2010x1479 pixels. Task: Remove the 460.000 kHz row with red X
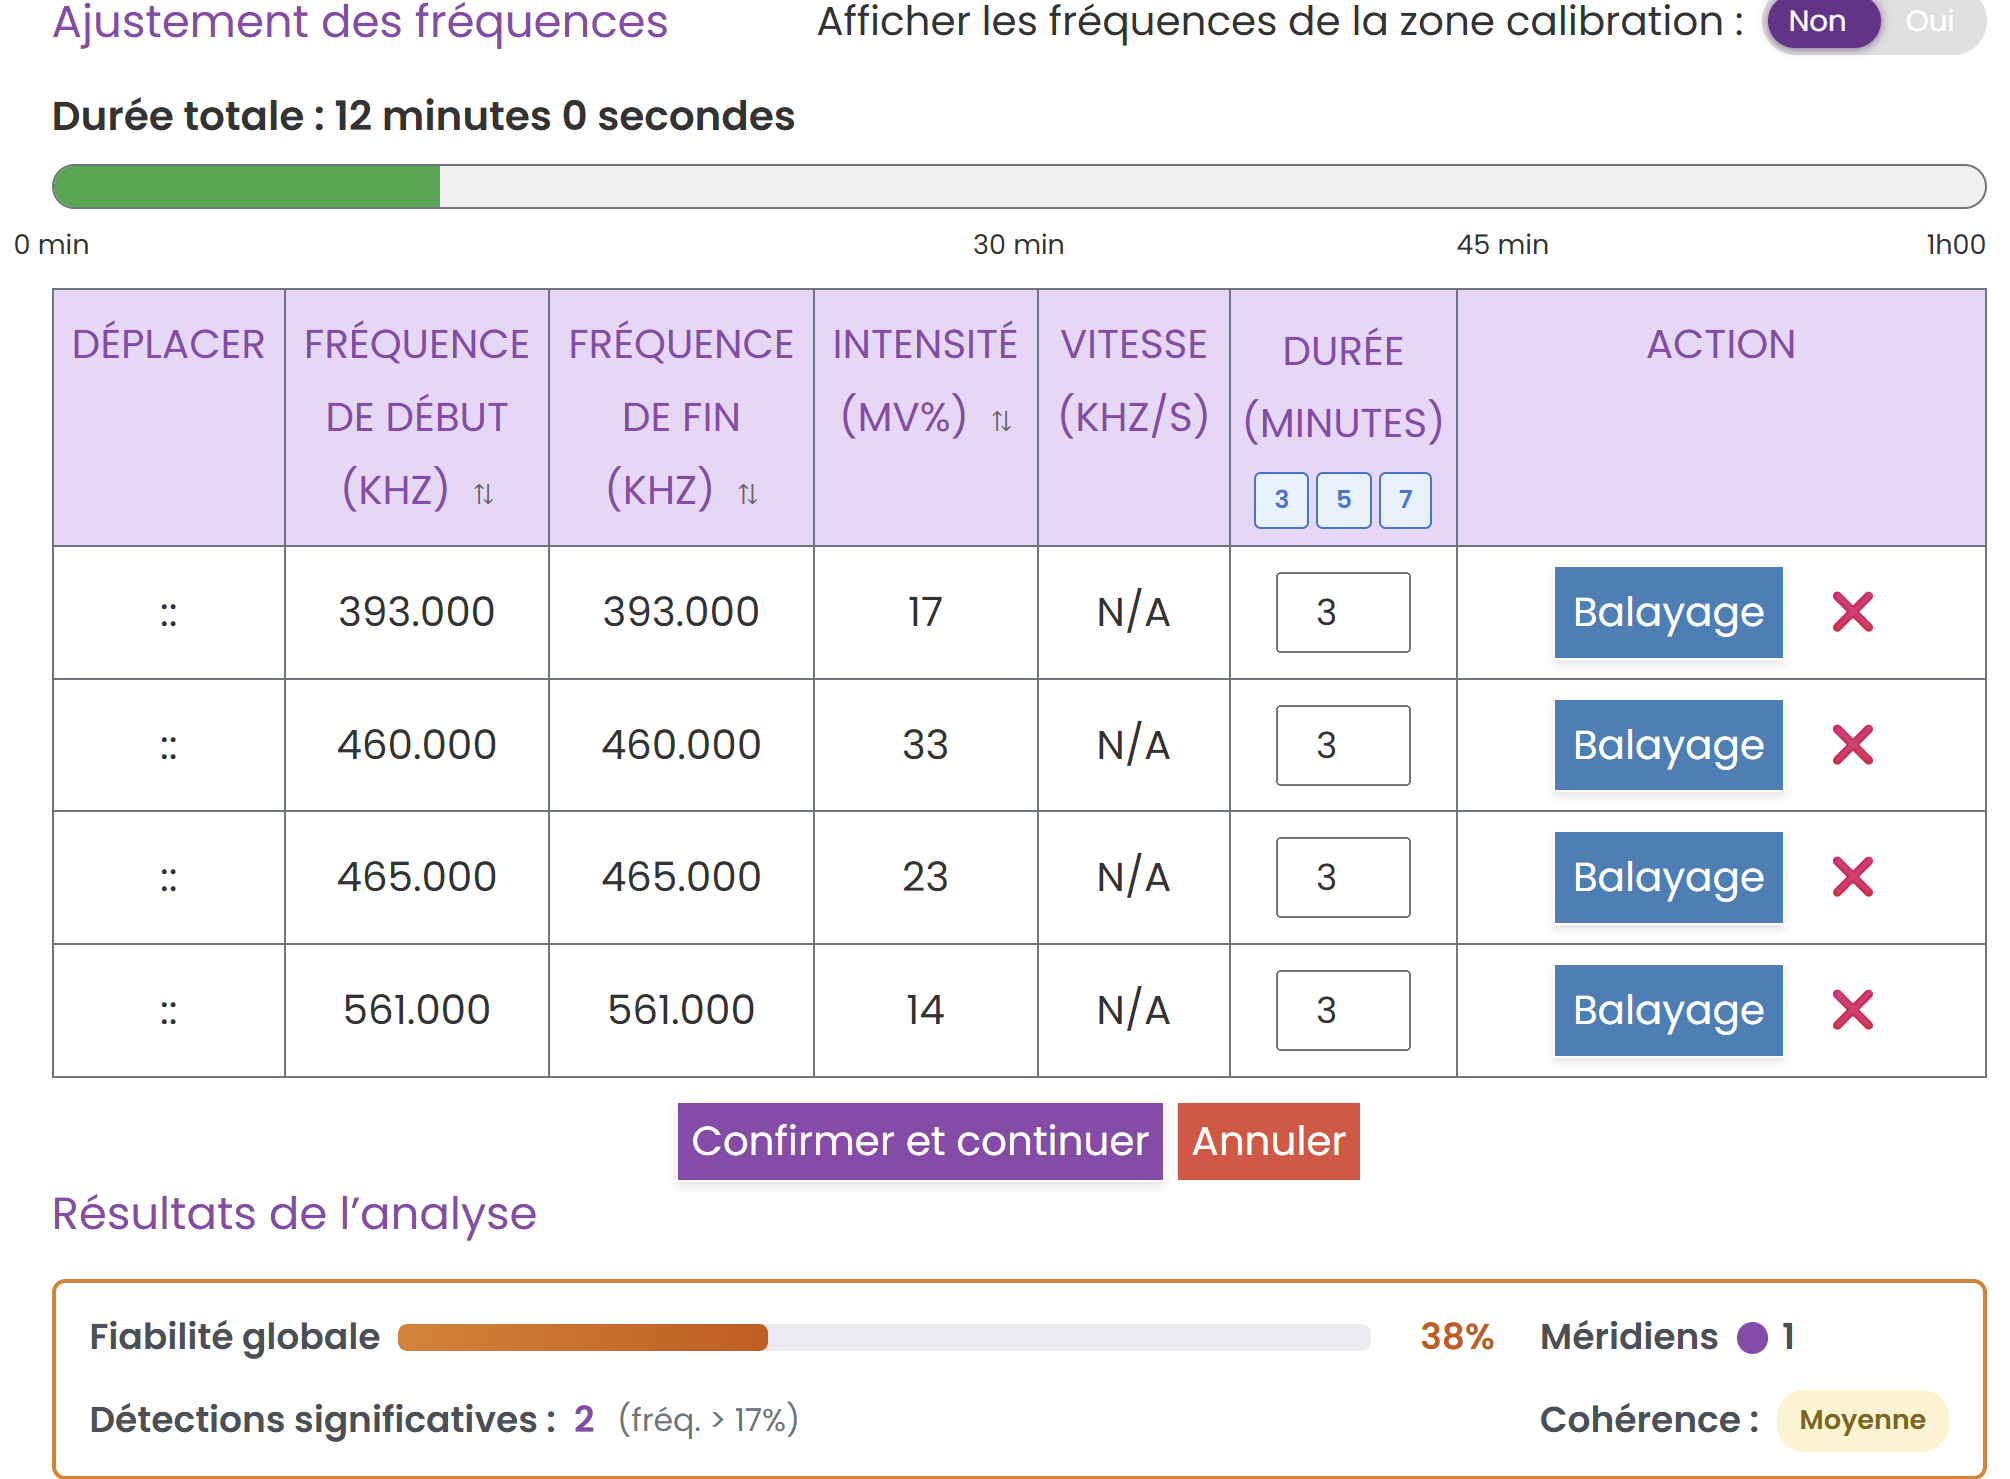[x=1852, y=745]
